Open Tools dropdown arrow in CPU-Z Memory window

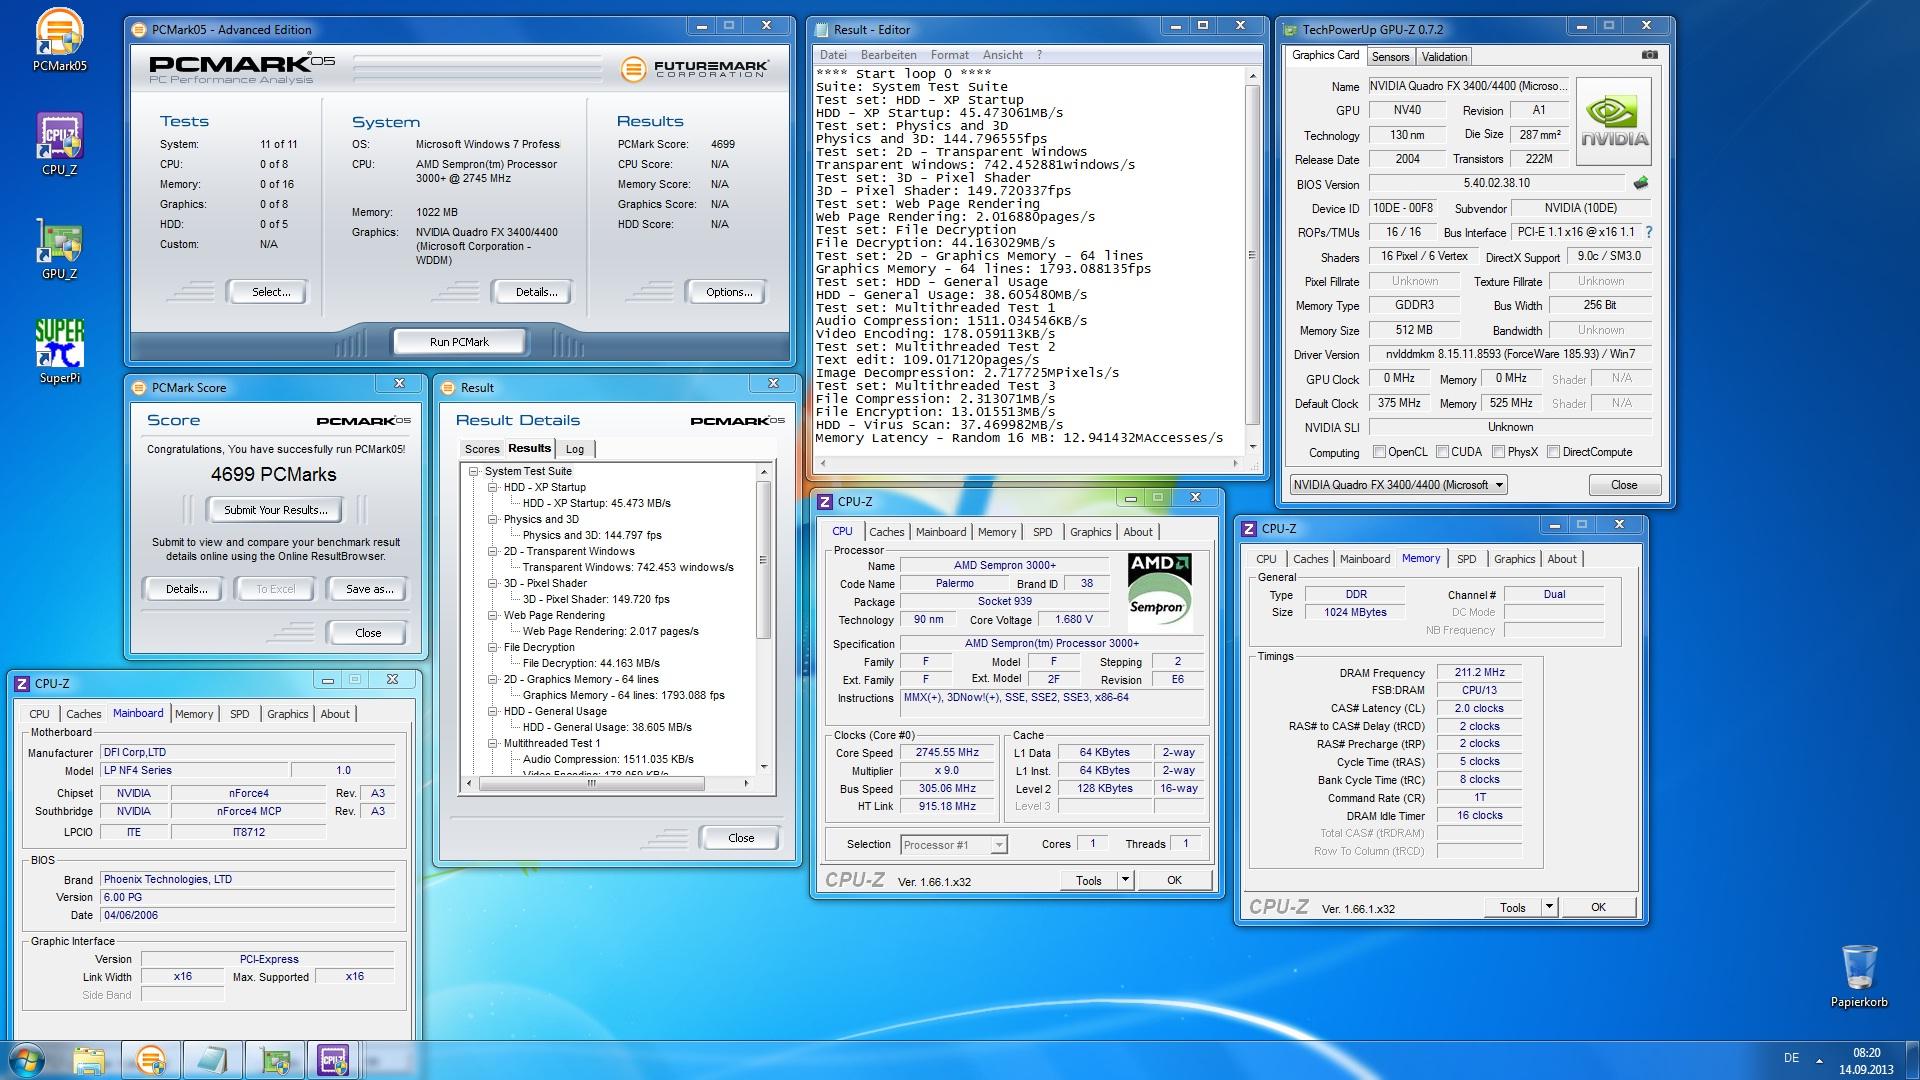[1549, 907]
